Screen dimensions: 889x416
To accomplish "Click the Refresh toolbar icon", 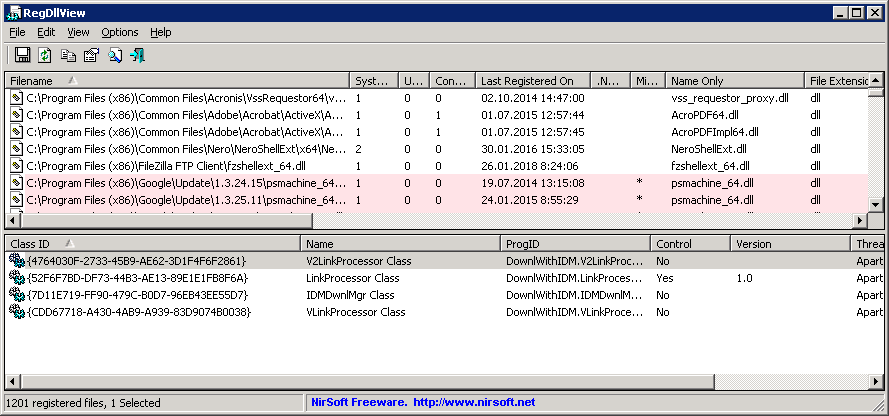I will pos(45,55).
